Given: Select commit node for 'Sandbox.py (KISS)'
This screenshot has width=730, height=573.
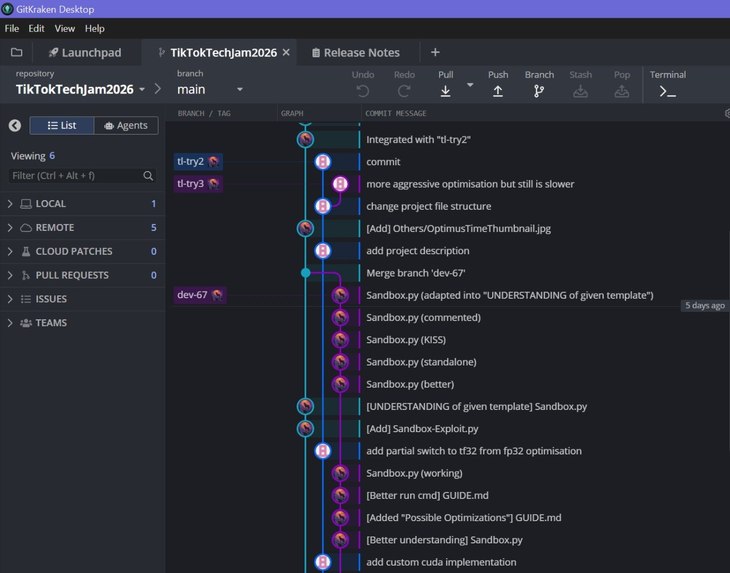Looking at the screenshot, I should (x=340, y=339).
